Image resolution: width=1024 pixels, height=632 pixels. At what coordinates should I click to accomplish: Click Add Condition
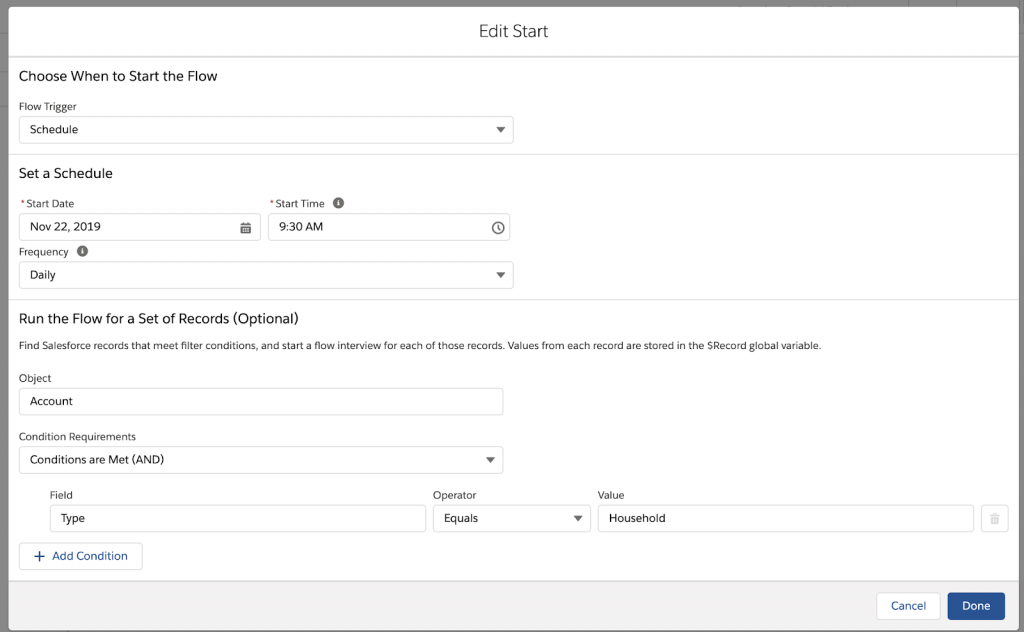pos(80,556)
